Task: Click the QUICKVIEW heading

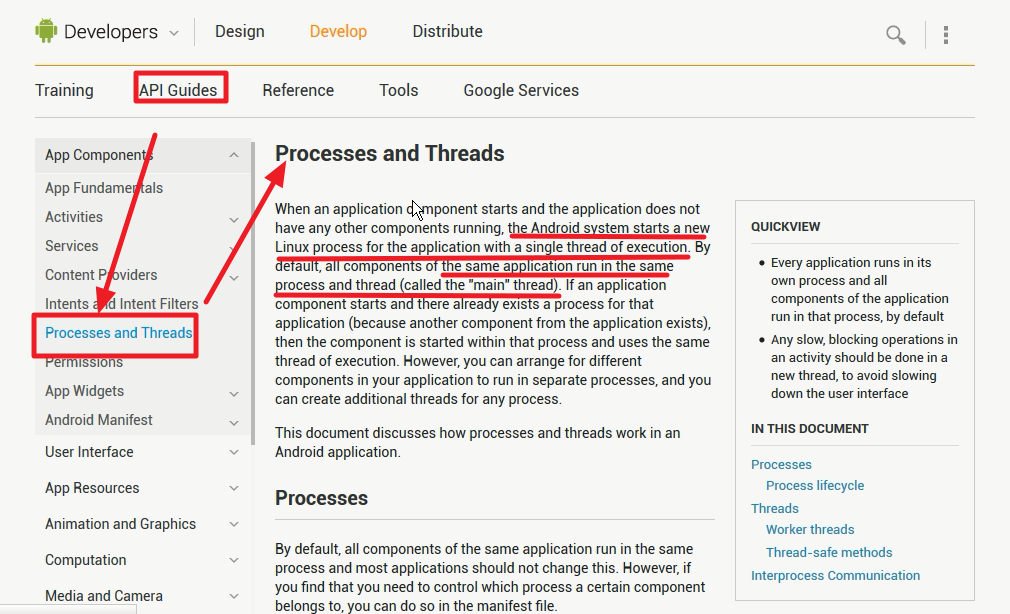Action: tap(786, 227)
